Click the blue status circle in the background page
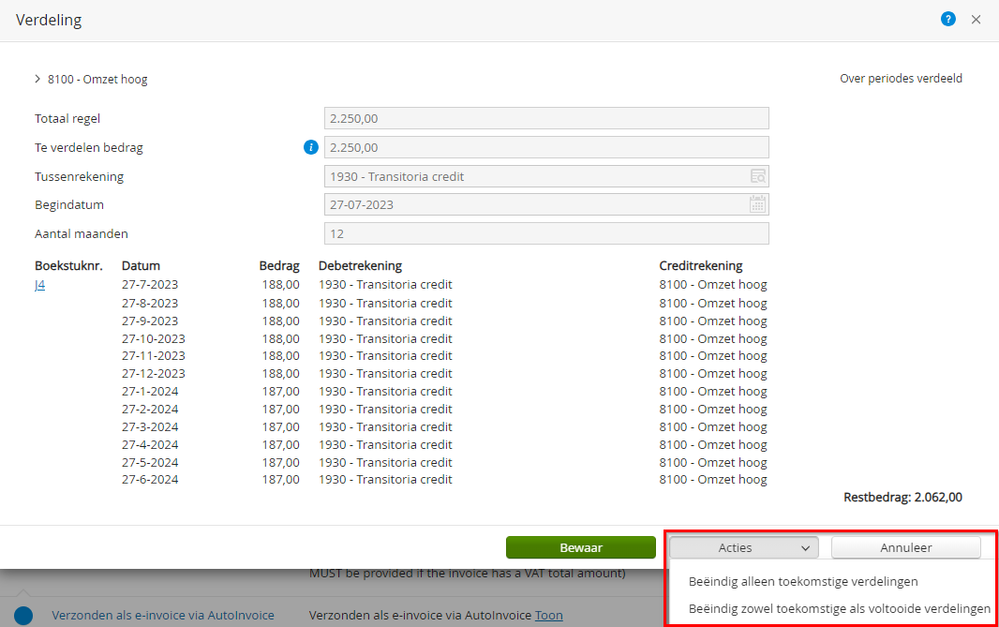 click(x=24, y=616)
